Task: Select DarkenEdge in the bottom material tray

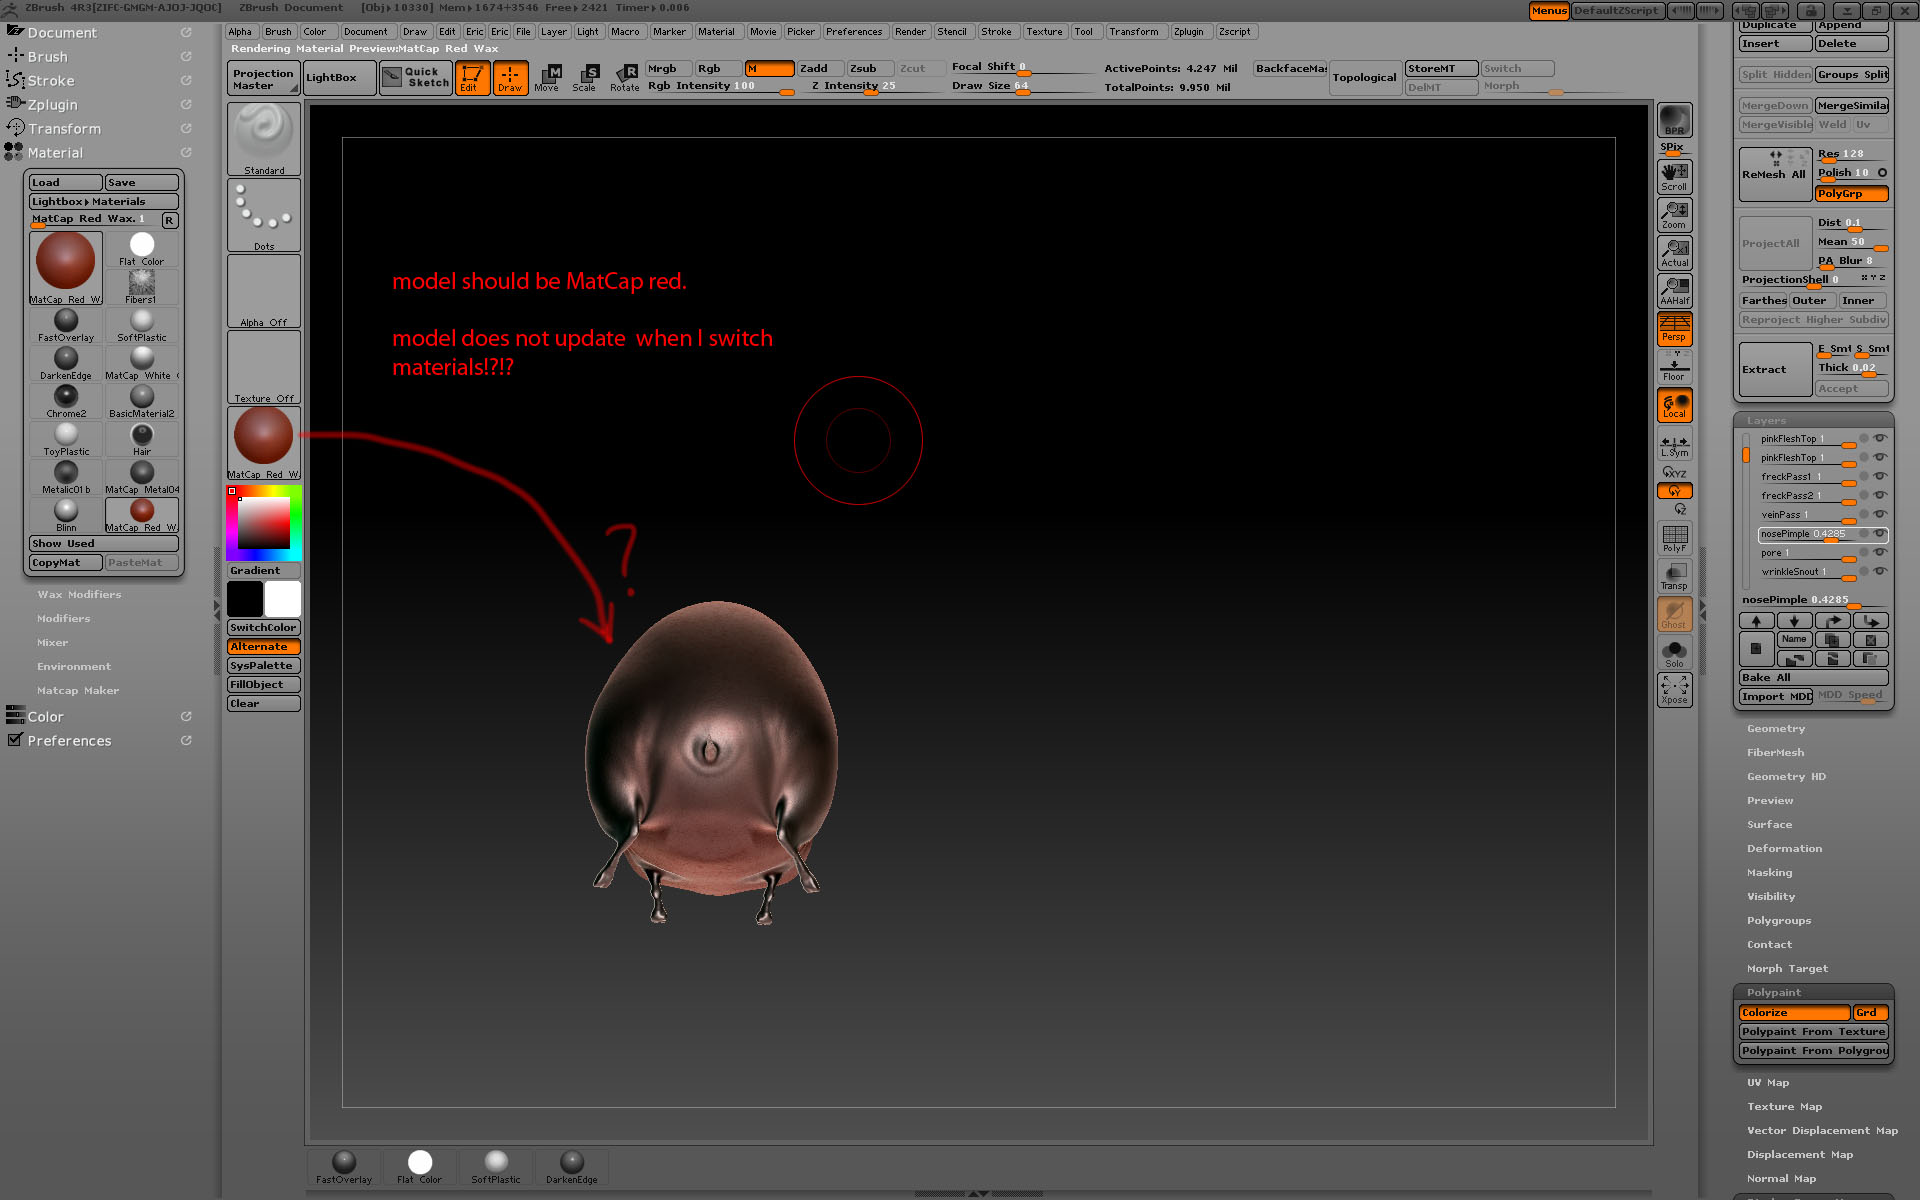Action: [x=572, y=1166]
